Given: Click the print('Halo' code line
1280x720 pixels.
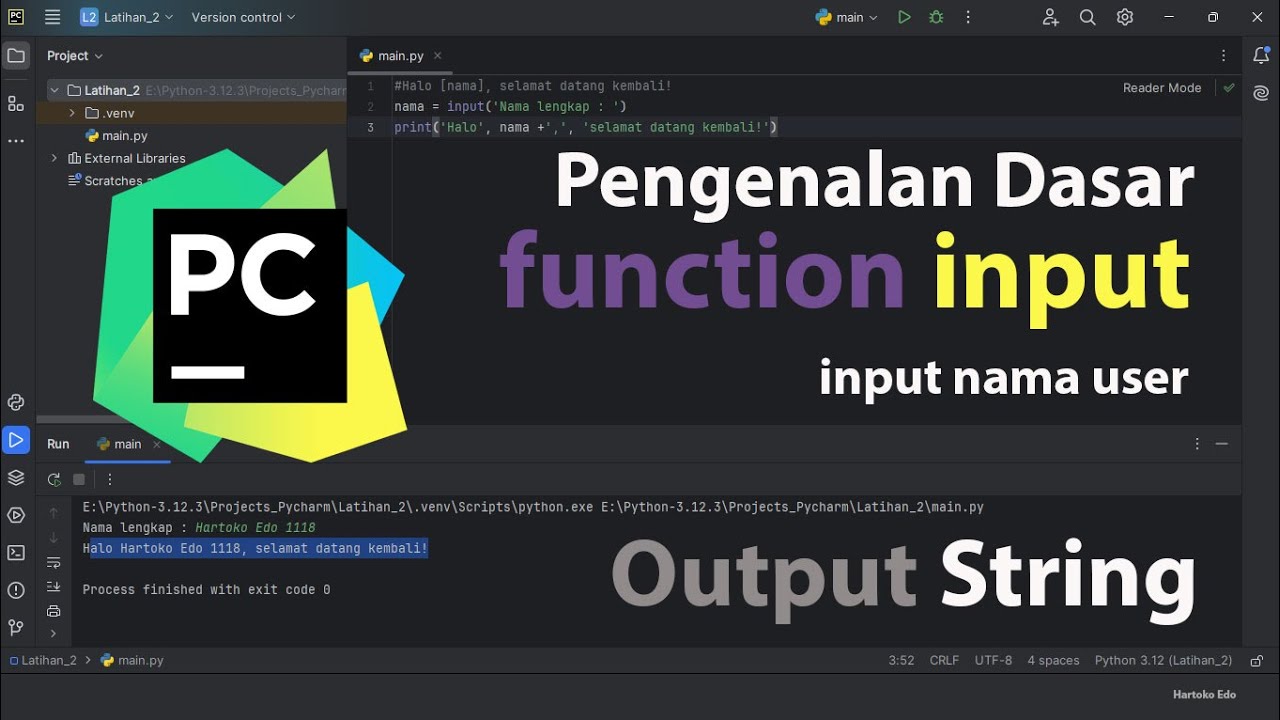Looking at the screenshot, I should coord(585,127).
